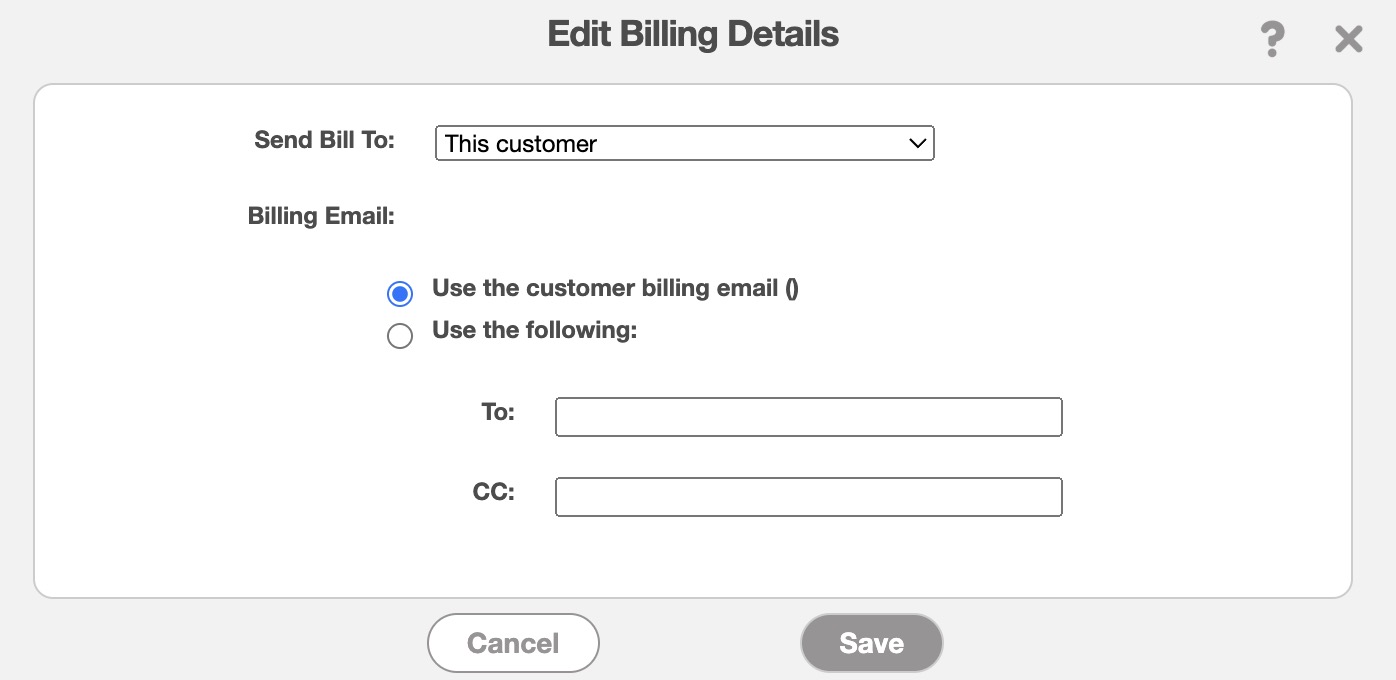Screen dimensions: 1396x680
Task: Click the This customer text in dropdown
Action: [x=521, y=144]
